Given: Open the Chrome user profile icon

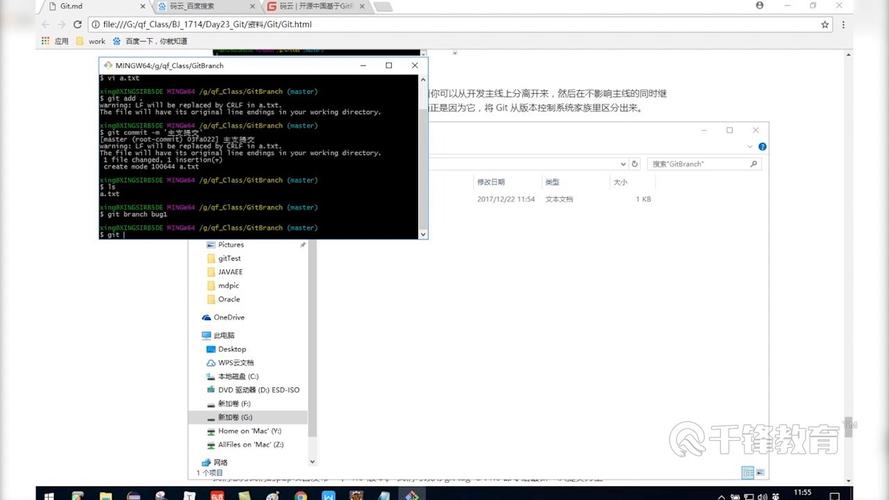Looking at the screenshot, I should [x=760, y=5].
